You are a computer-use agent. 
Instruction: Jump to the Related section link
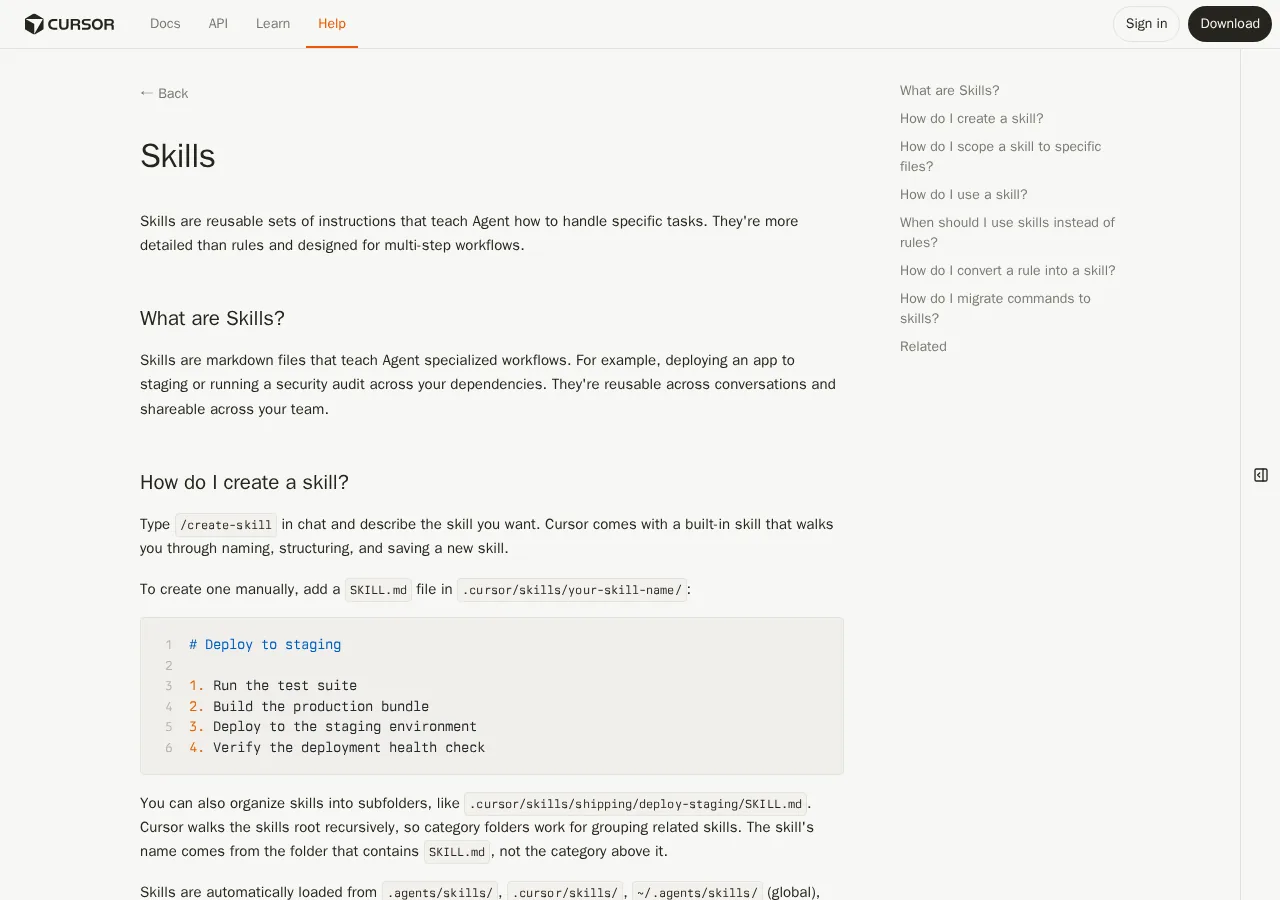923,346
